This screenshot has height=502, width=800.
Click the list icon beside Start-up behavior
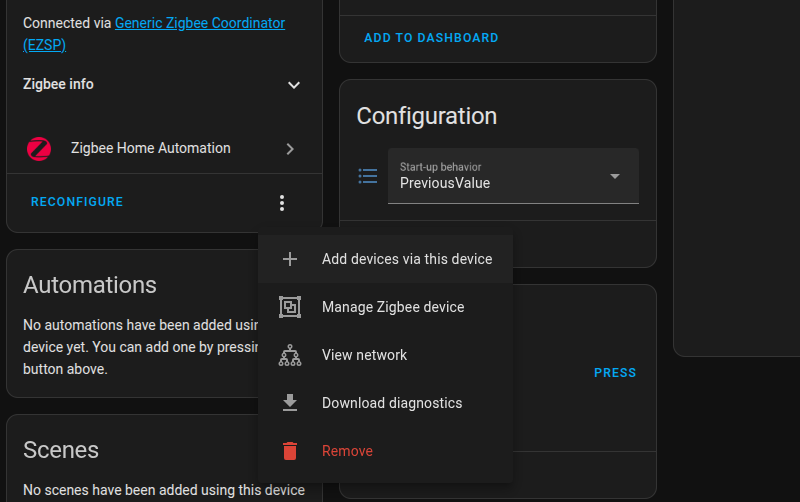pos(368,176)
